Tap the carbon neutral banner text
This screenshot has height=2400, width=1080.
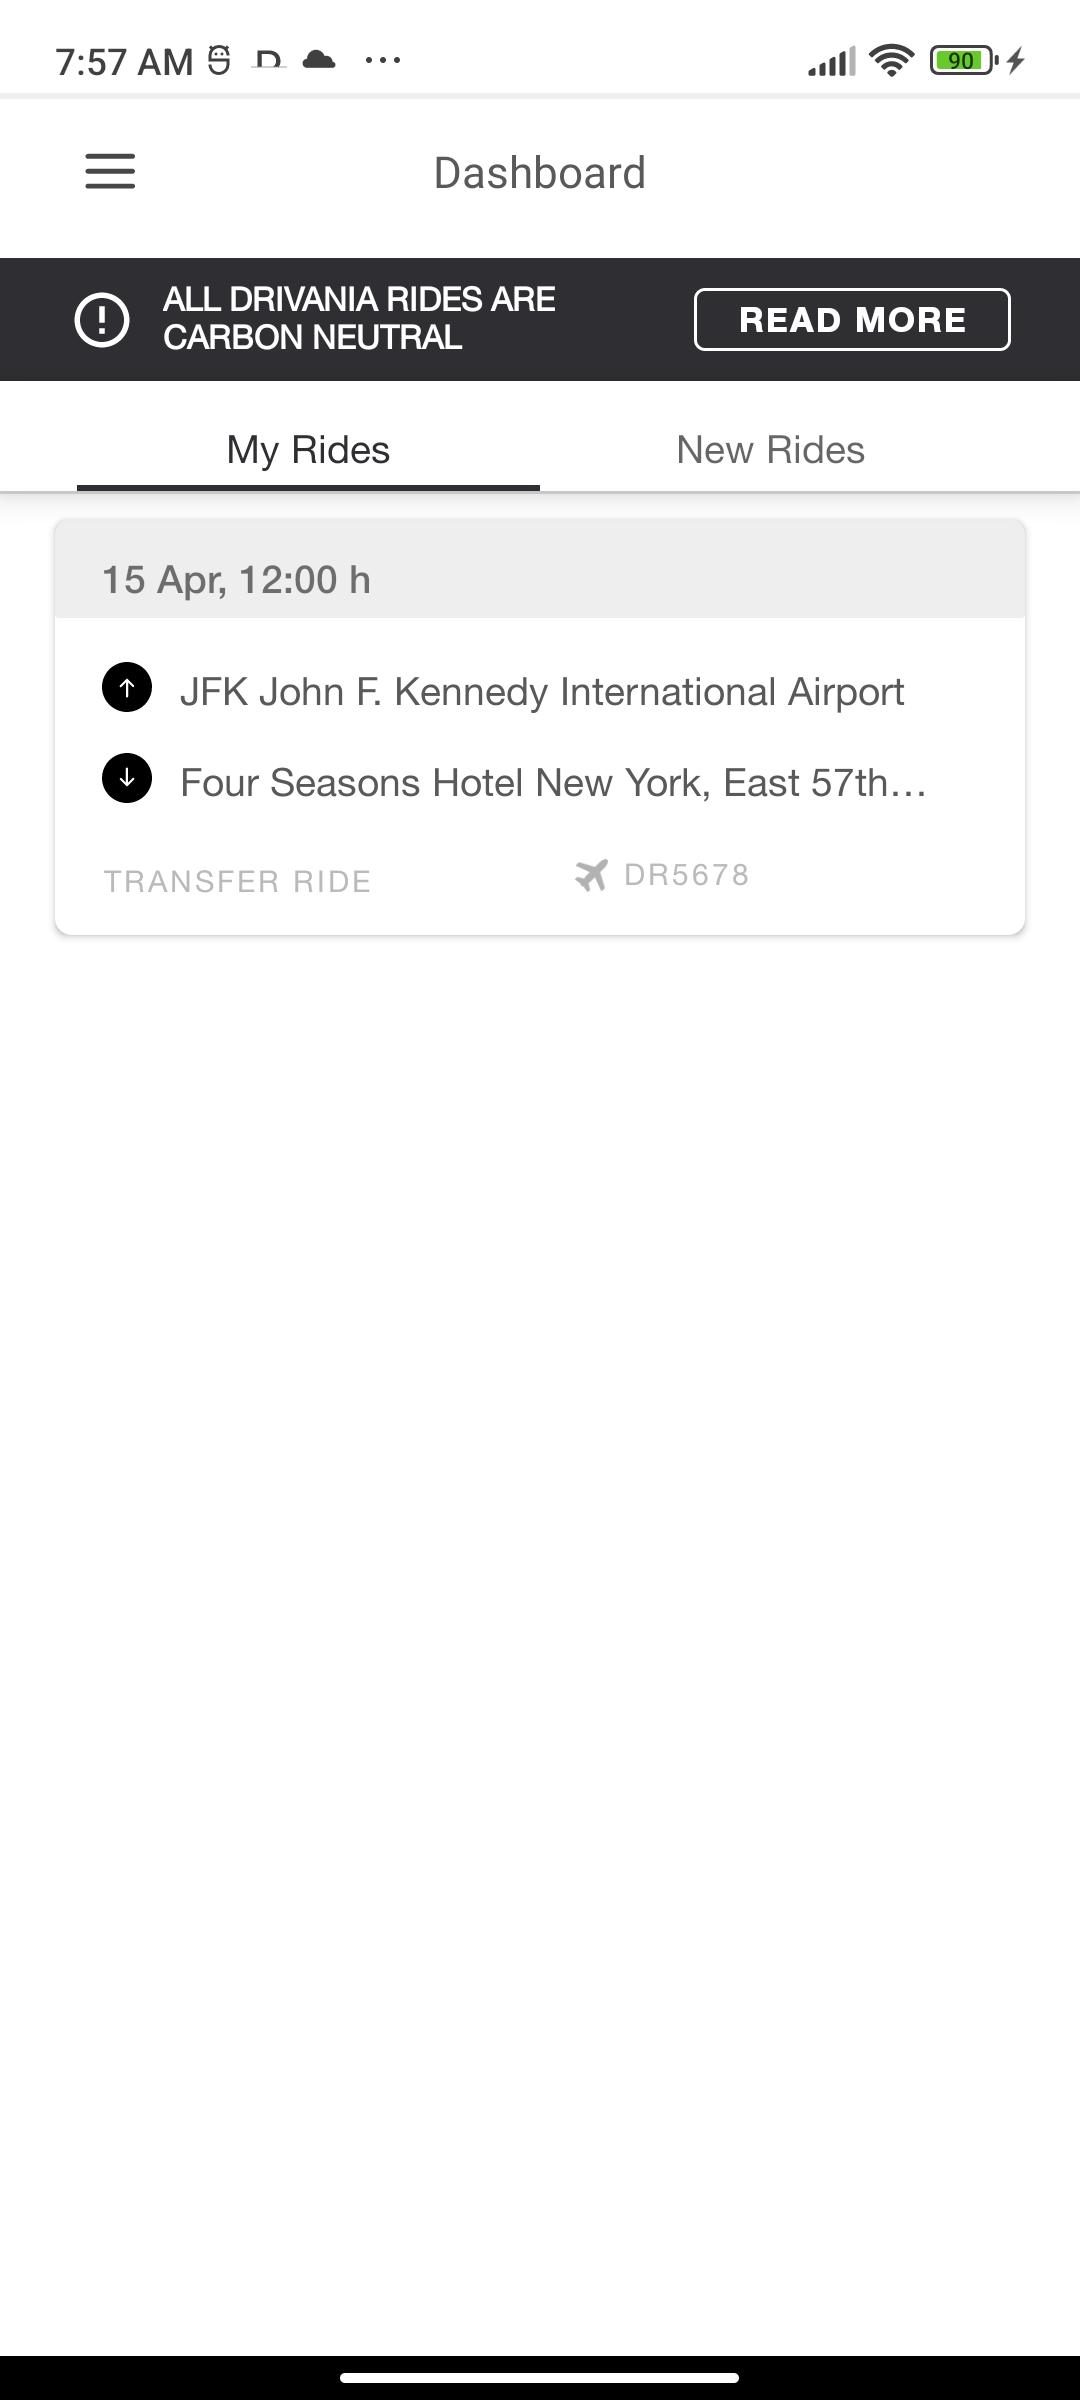[x=359, y=318]
